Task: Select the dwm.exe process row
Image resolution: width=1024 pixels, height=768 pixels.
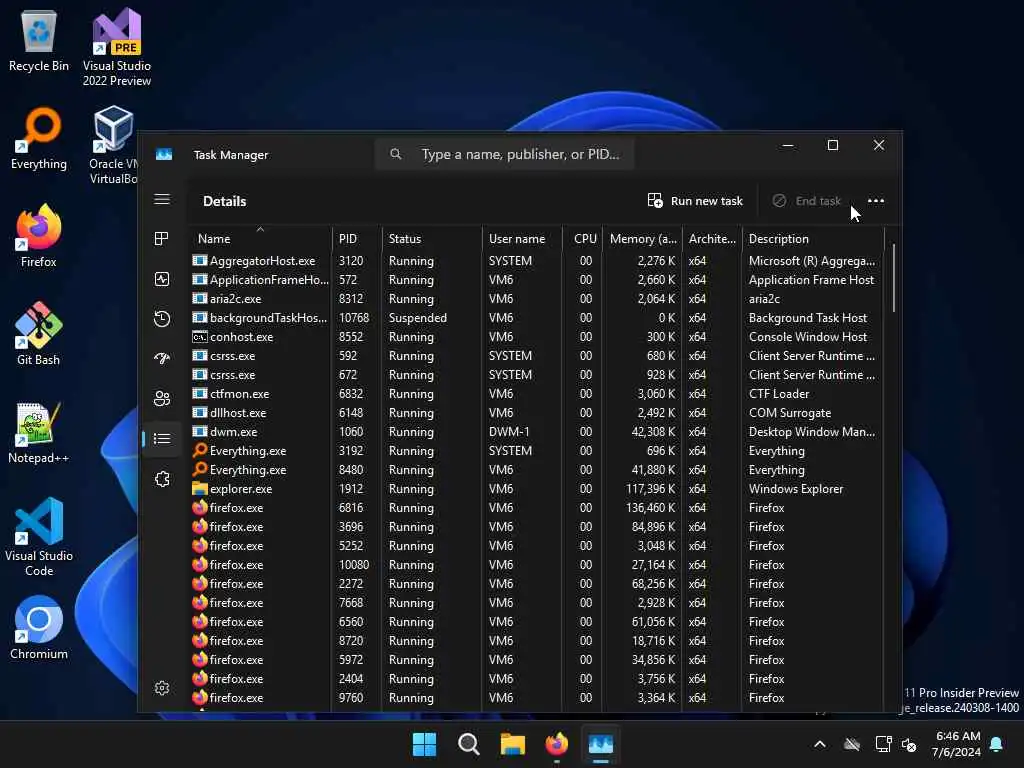Action: 537,432
